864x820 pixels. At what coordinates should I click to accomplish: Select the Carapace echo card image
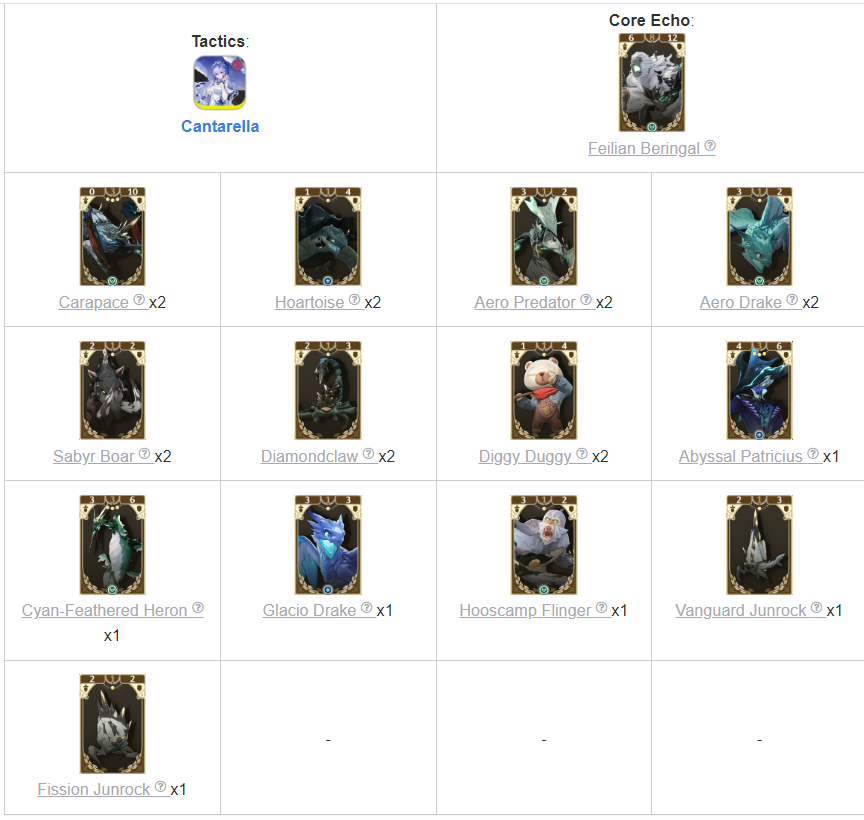click(x=112, y=236)
